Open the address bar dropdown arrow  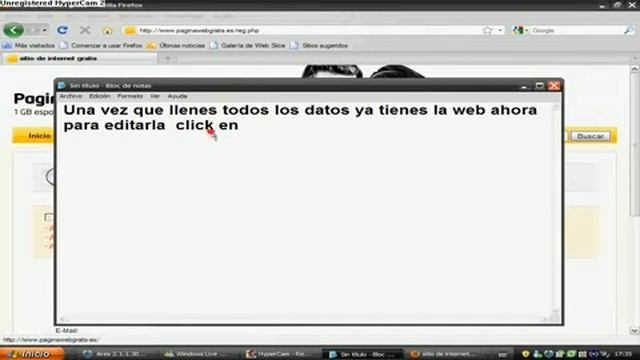click(x=500, y=31)
